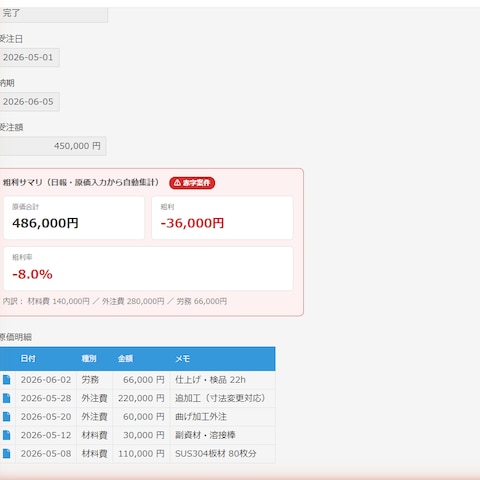Click the 日付 column header
Screen dimensions: 480x480
coord(28,359)
